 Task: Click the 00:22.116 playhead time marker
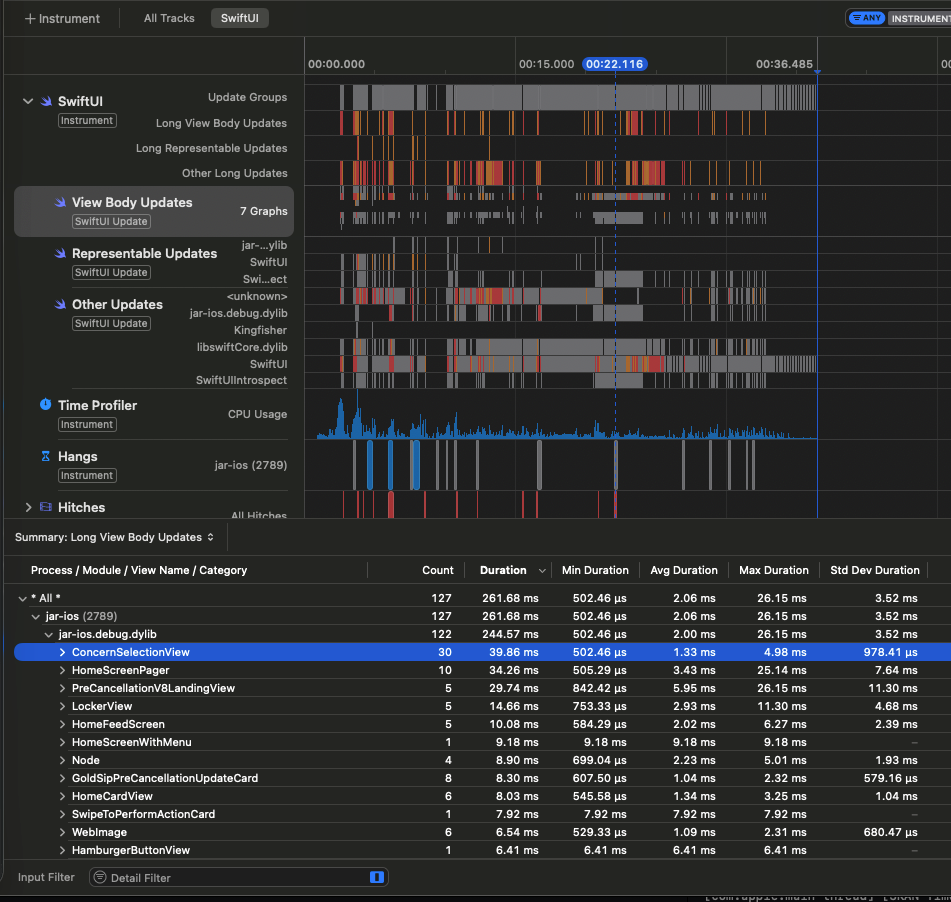click(615, 64)
